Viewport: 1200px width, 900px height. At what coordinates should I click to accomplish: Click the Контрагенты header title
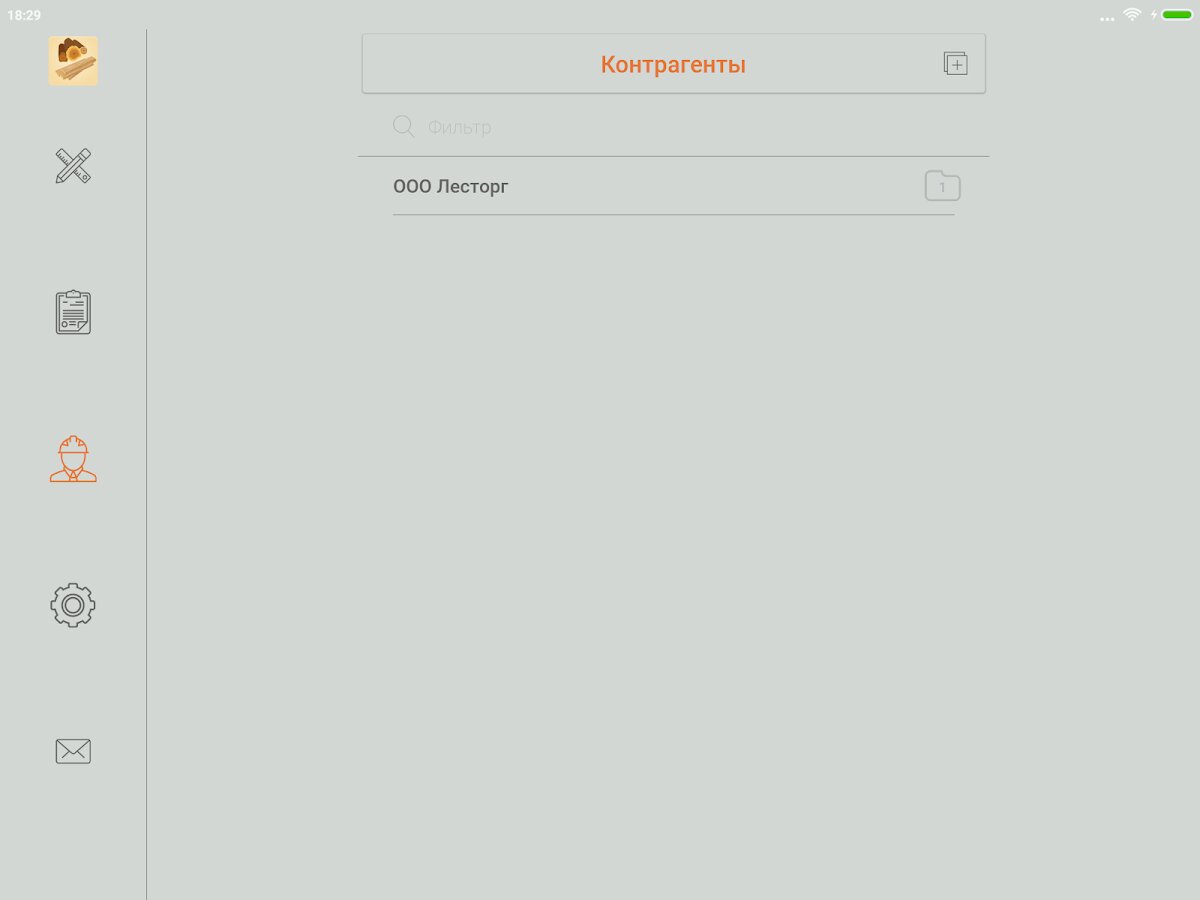pos(673,65)
